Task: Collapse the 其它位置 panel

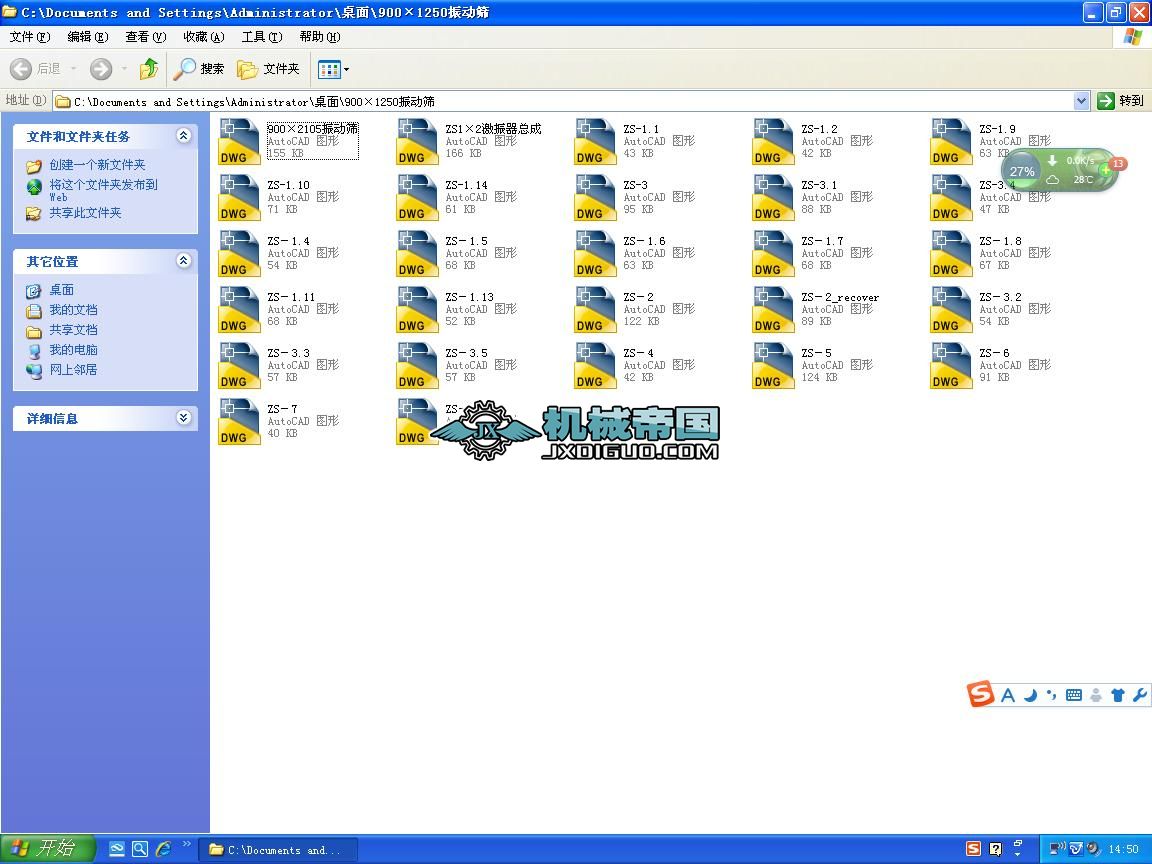Action: 184,261
